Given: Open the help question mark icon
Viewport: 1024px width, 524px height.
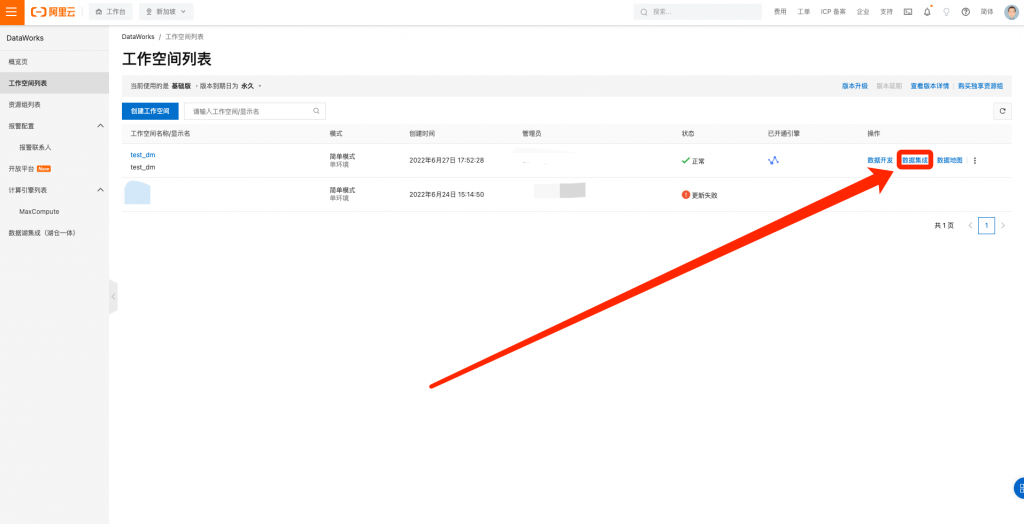Looking at the screenshot, I should 966,12.
